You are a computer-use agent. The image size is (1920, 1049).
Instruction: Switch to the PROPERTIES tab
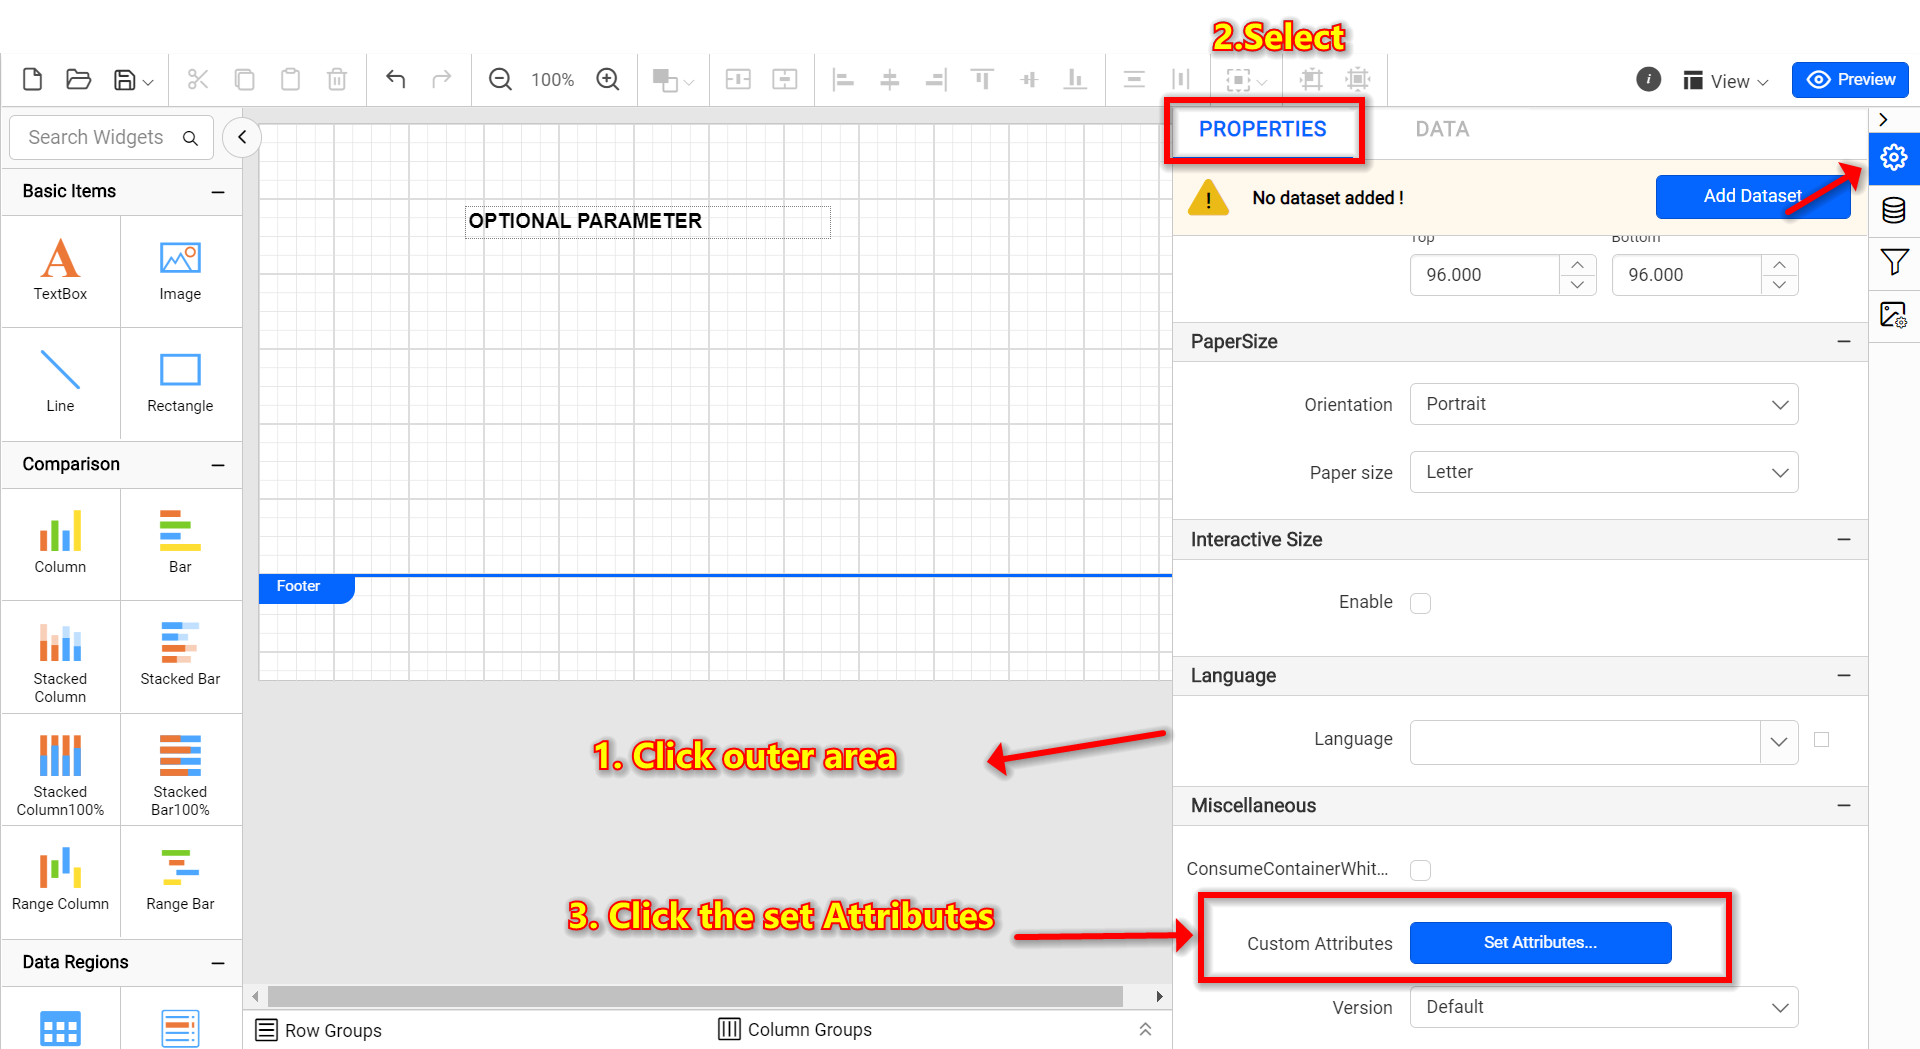1263,129
